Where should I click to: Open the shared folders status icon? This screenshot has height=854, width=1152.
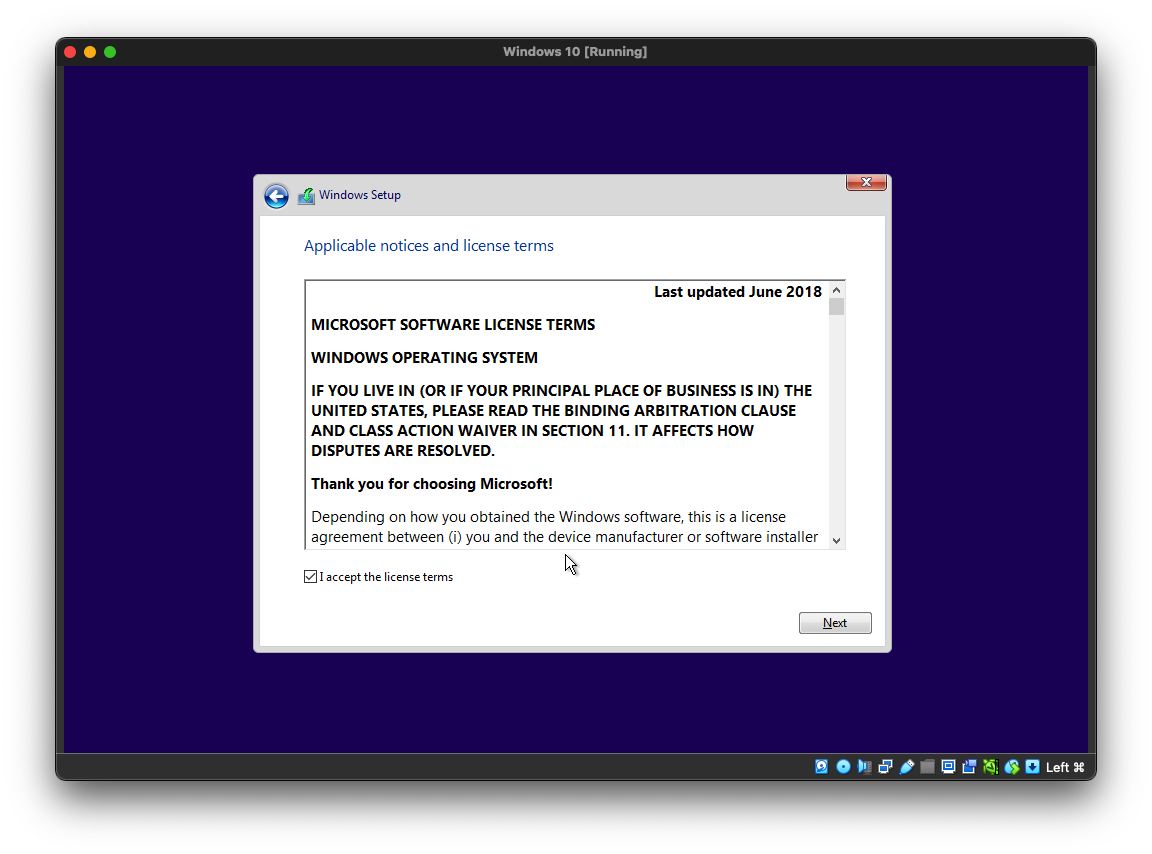click(x=927, y=767)
